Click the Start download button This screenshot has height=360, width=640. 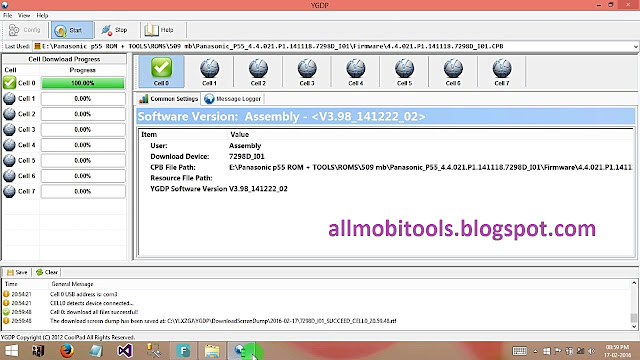click(x=72, y=30)
